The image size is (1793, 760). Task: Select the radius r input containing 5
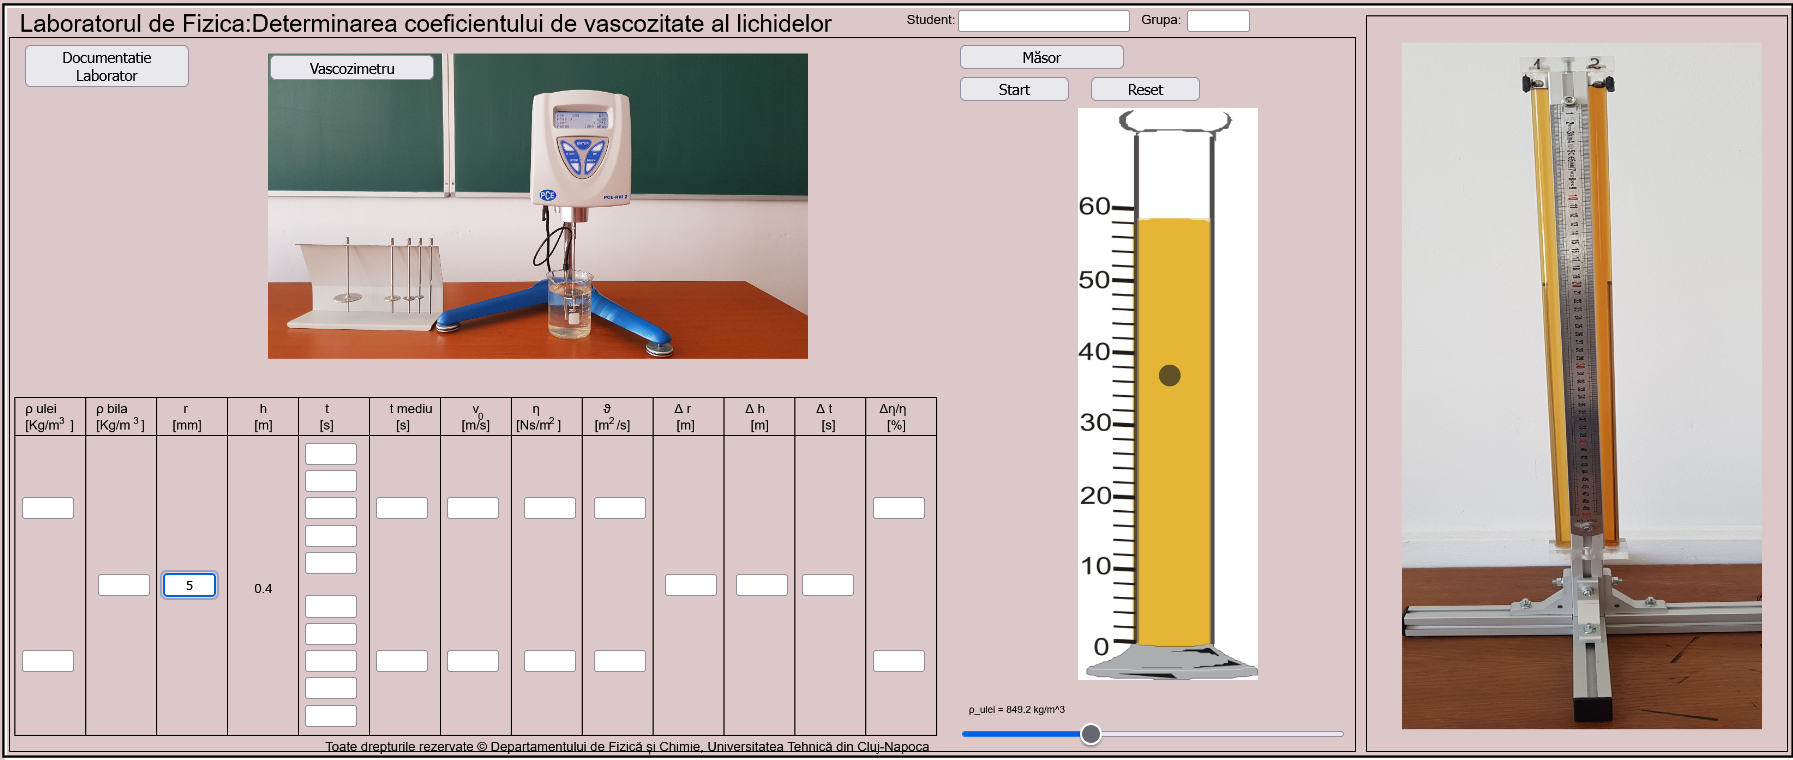point(189,585)
